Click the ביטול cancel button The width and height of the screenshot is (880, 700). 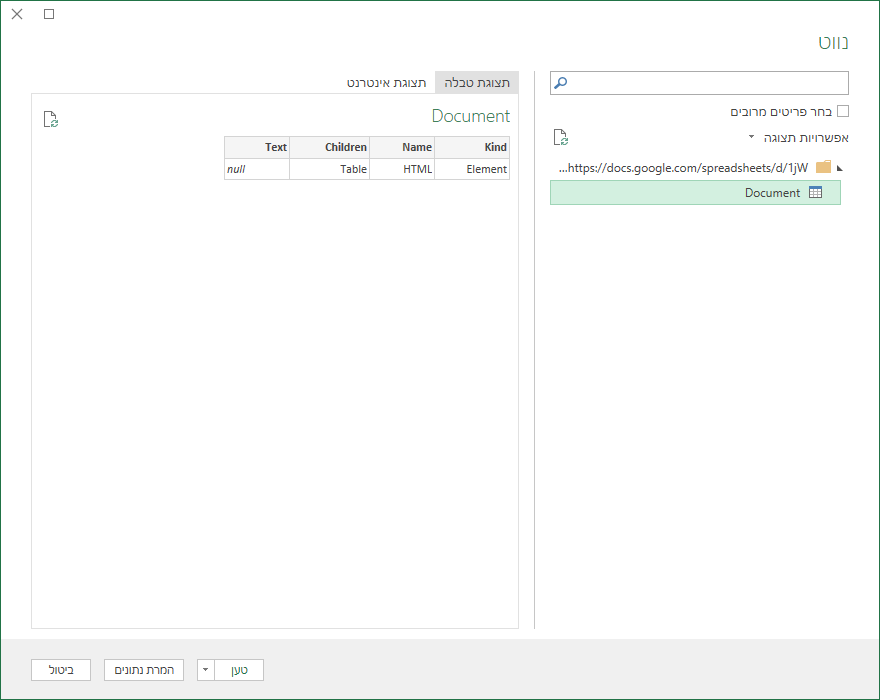(61, 670)
